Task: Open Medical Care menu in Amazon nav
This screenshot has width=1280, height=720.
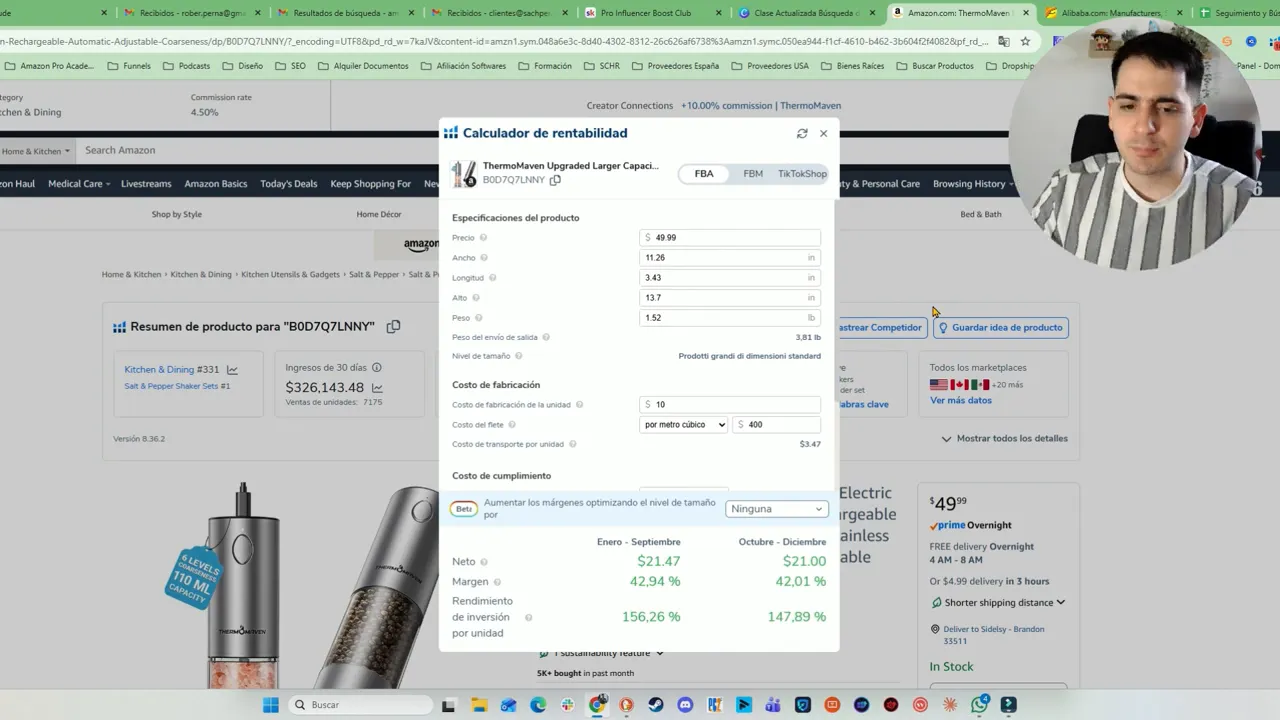Action: (x=79, y=184)
